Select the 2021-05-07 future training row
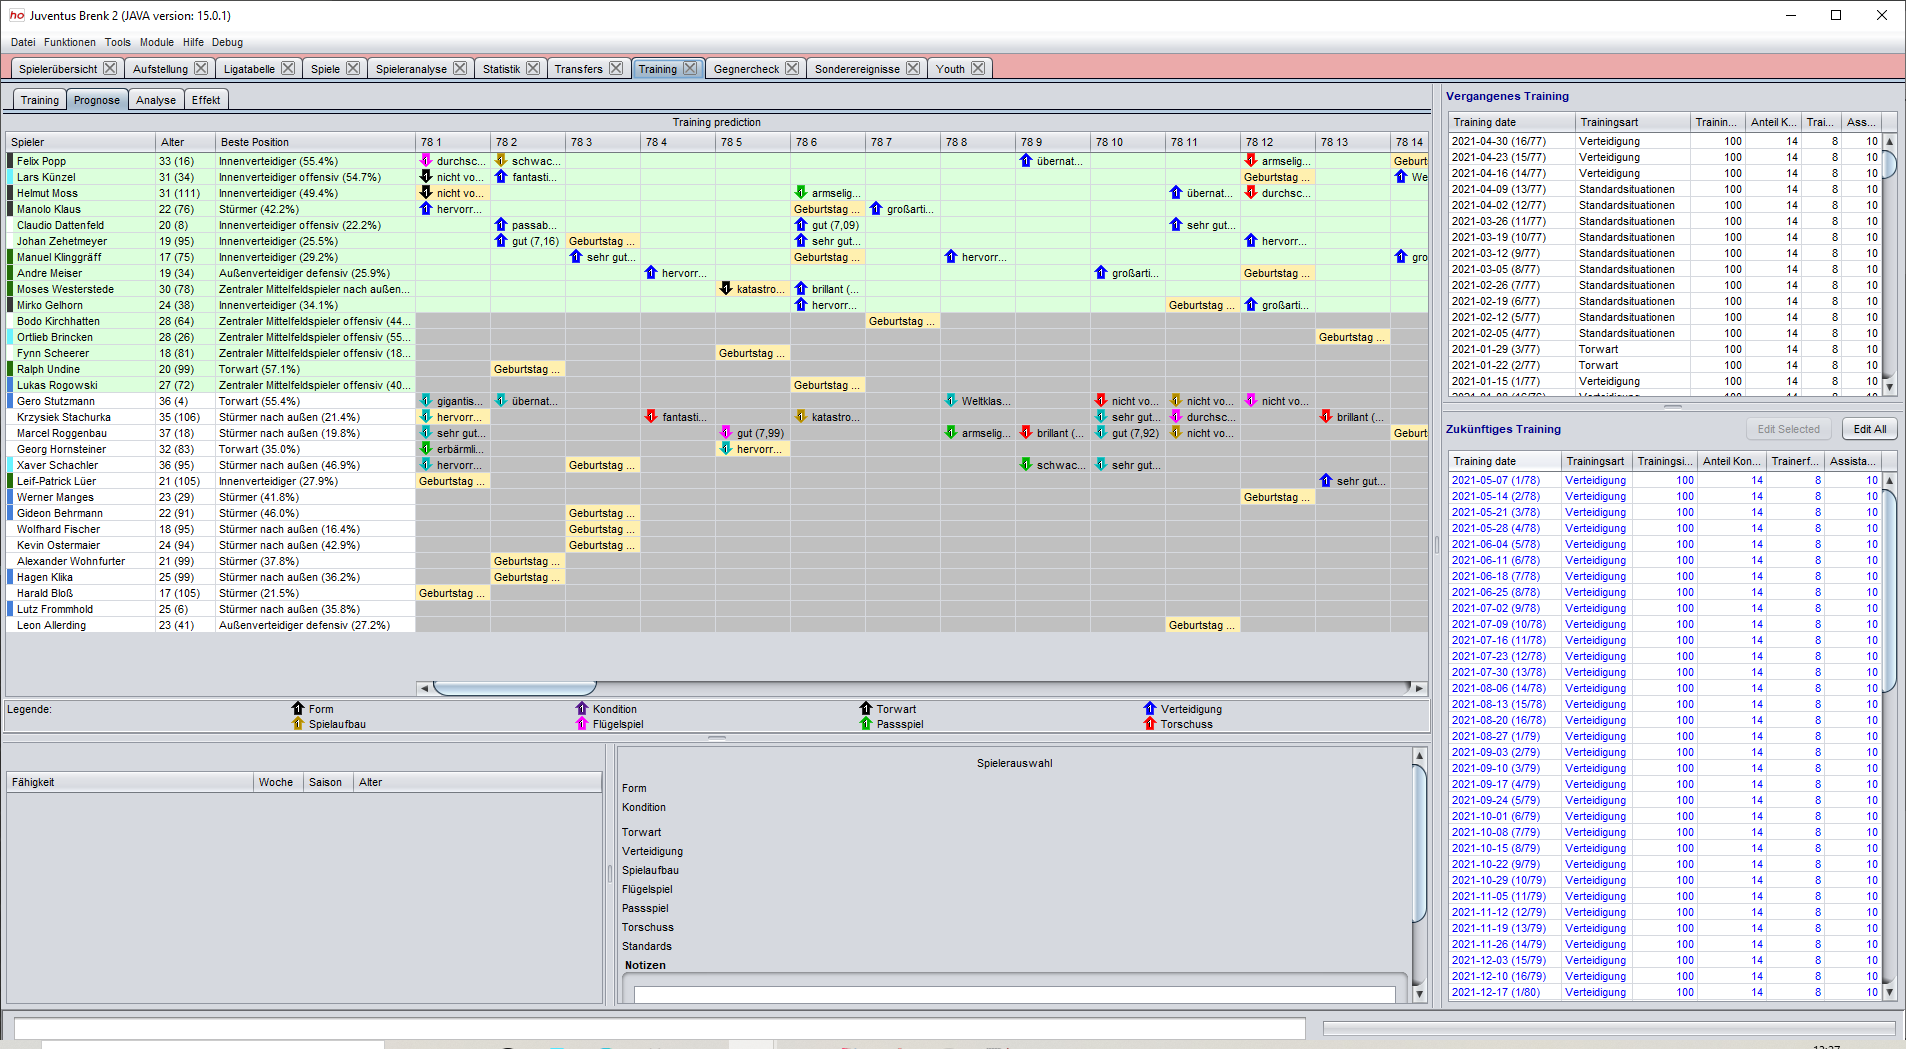The height and width of the screenshot is (1049, 1906). click(x=1665, y=480)
